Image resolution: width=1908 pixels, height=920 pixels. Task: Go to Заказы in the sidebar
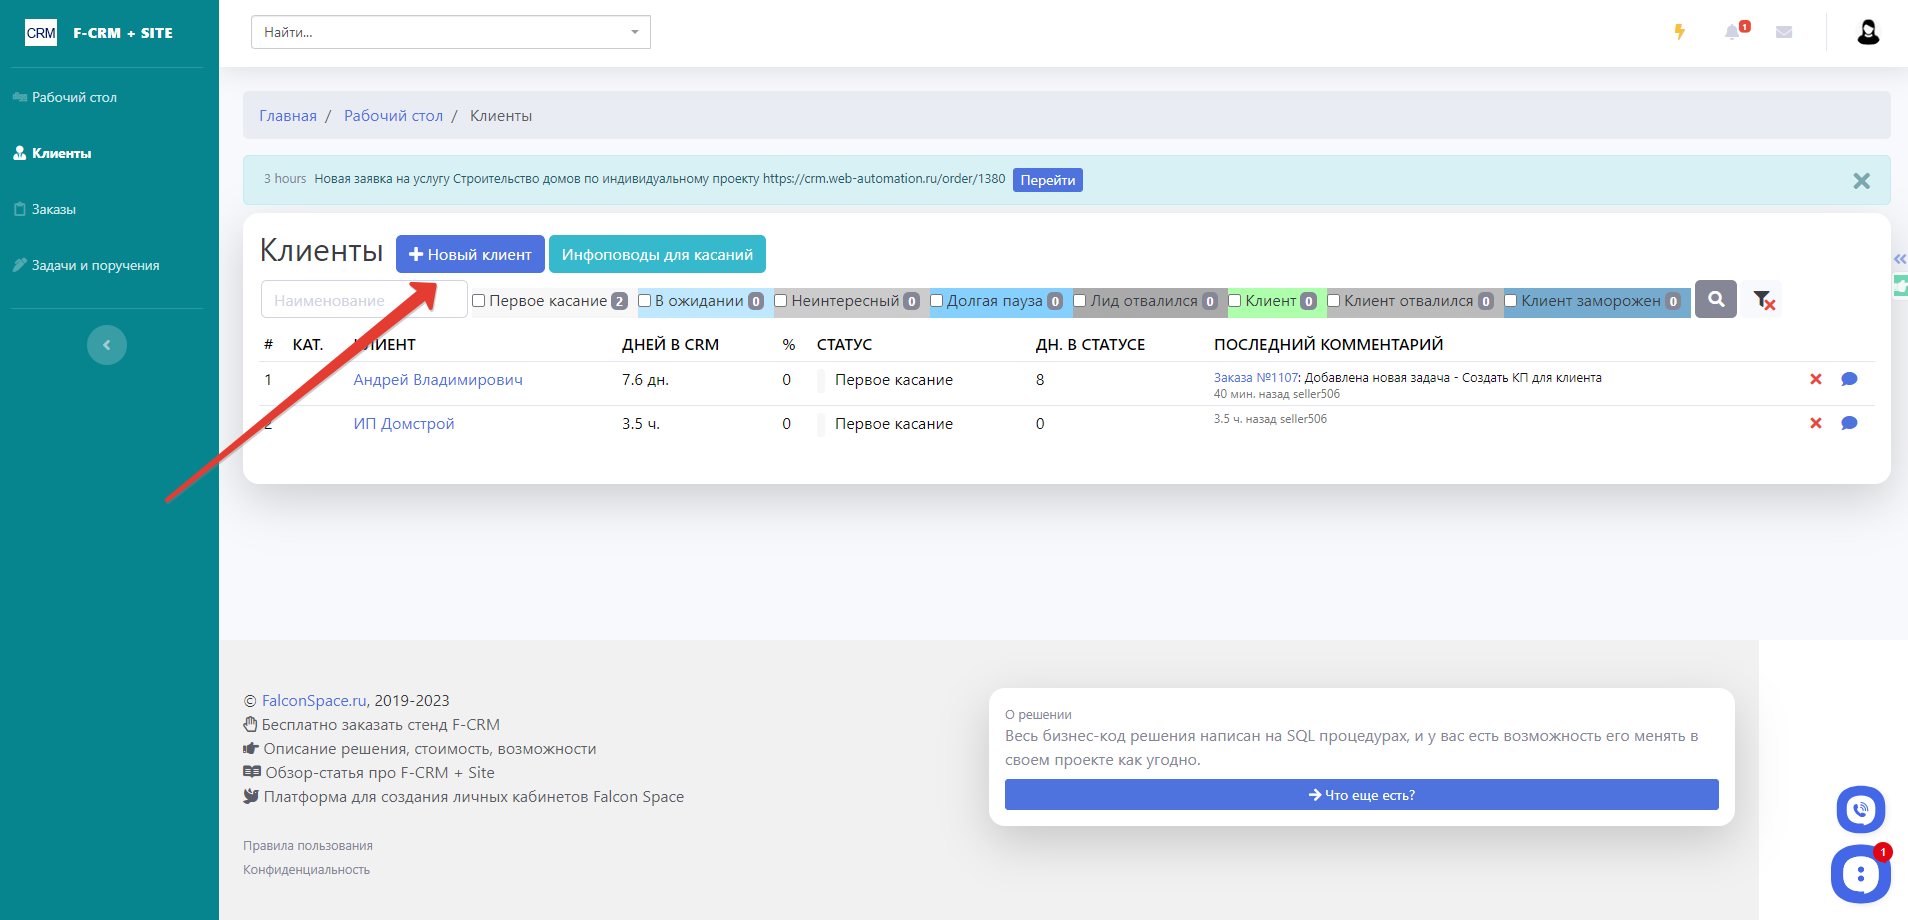coord(54,209)
